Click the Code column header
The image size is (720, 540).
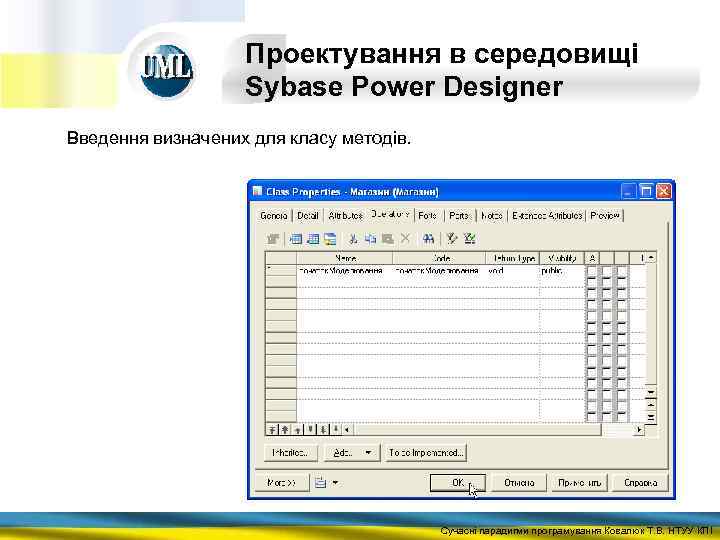pos(439,259)
